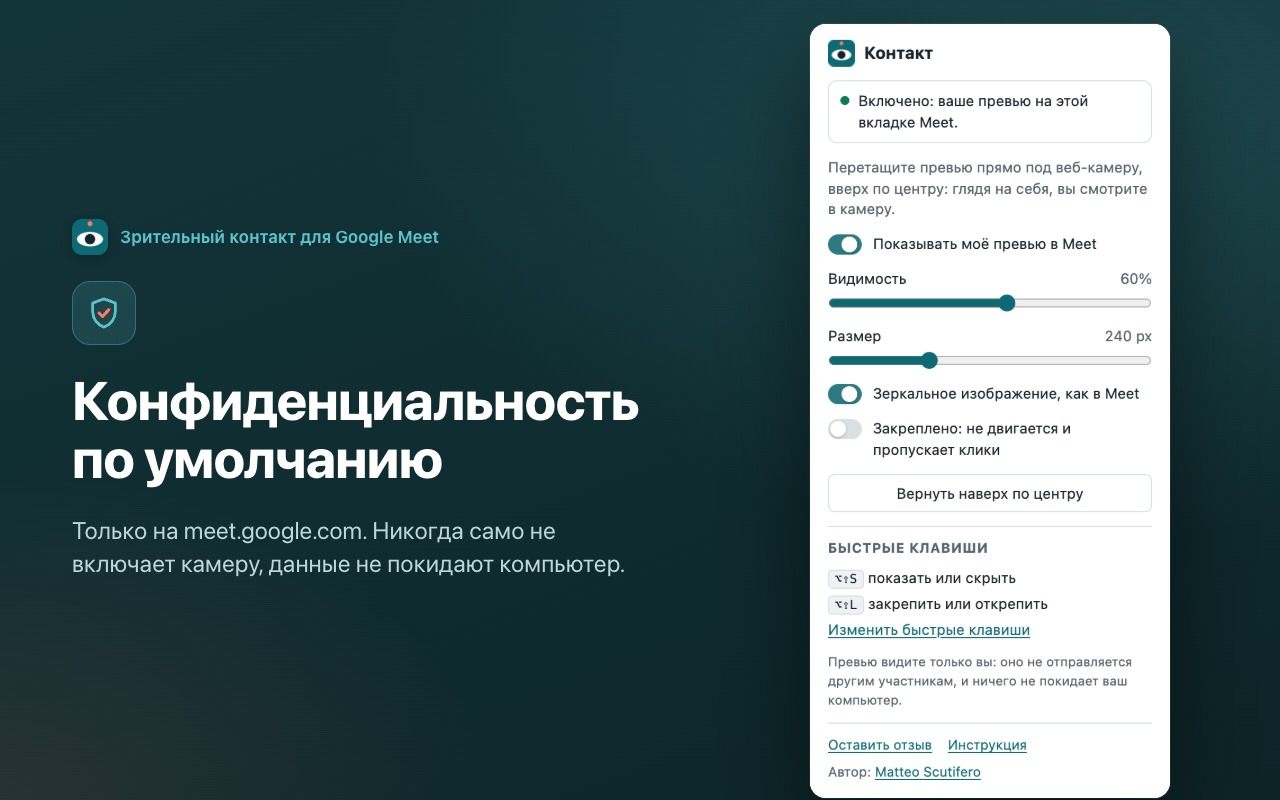Screen dimensions: 1280x800
Task: Enable the Закреплено lock toggle
Action: click(x=845, y=429)
